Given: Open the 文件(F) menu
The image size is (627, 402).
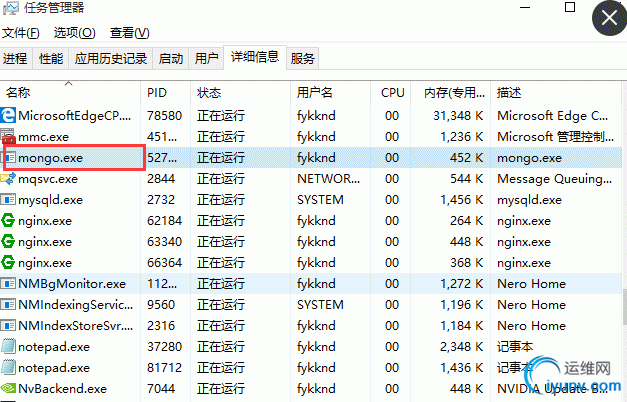Looking at the screenshot, I should point(20,32).
